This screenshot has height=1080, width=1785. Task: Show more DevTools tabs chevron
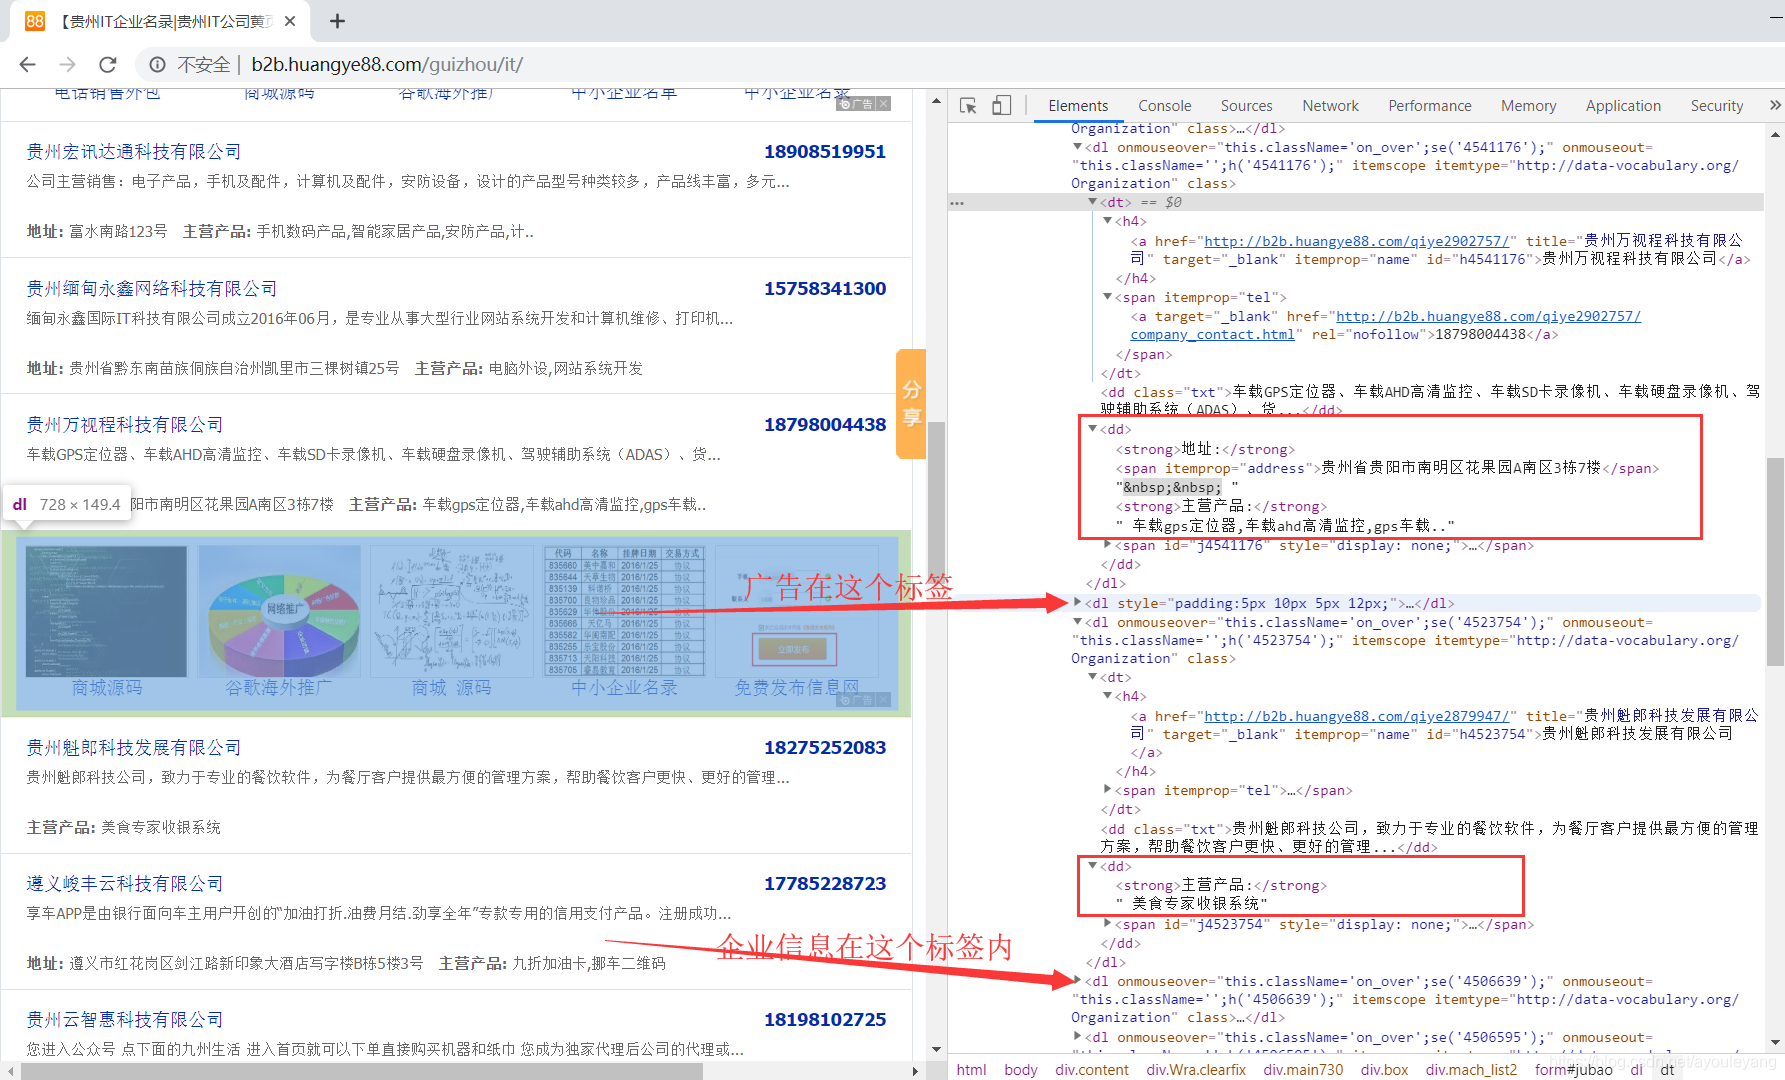[x=1775, y=105]
